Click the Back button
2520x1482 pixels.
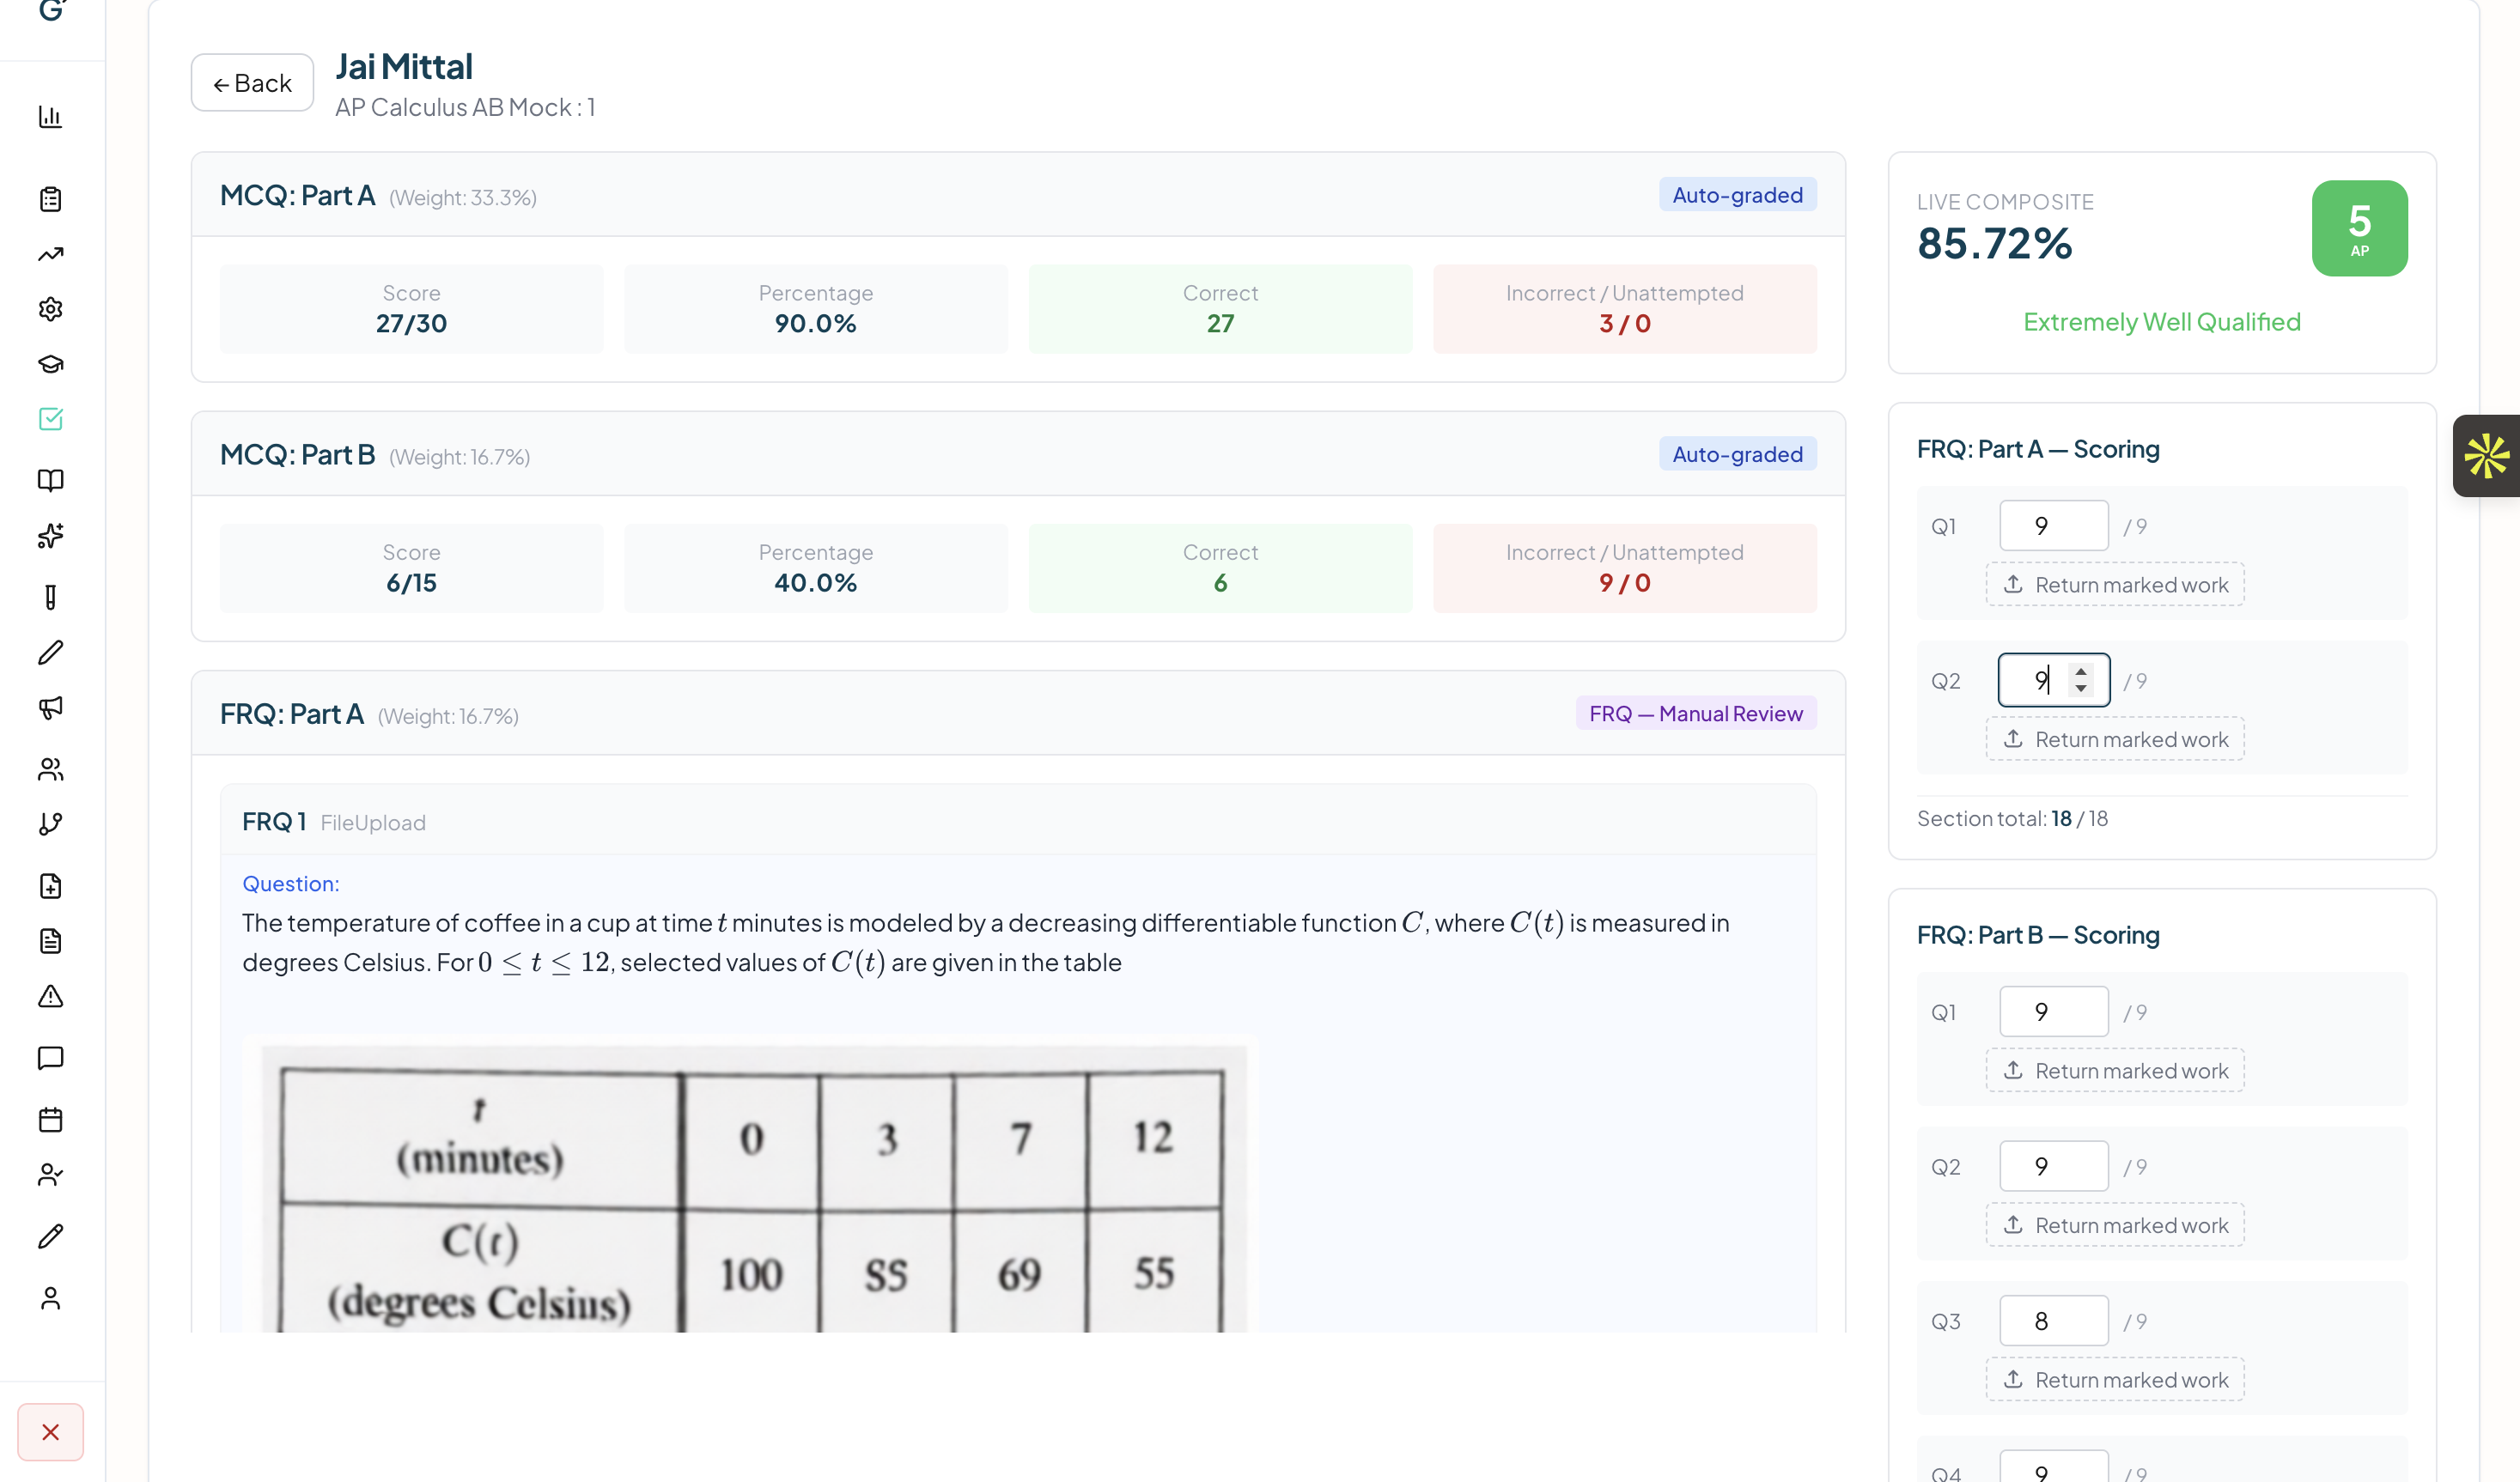[252, 83]
